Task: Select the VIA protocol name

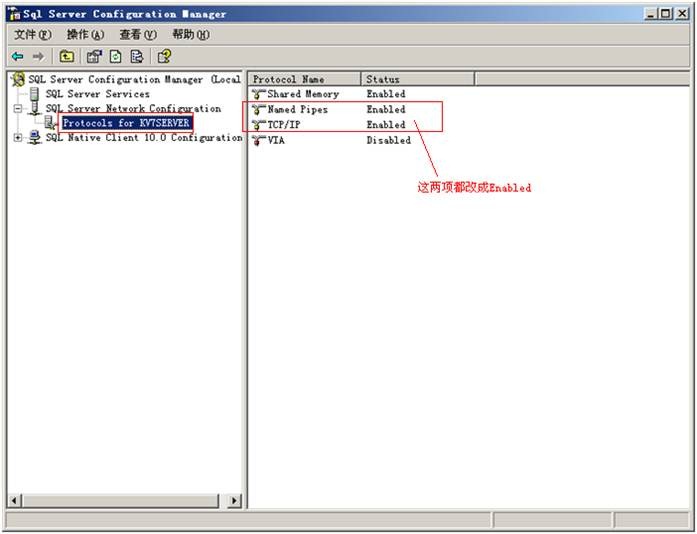Action: (276, 141)
